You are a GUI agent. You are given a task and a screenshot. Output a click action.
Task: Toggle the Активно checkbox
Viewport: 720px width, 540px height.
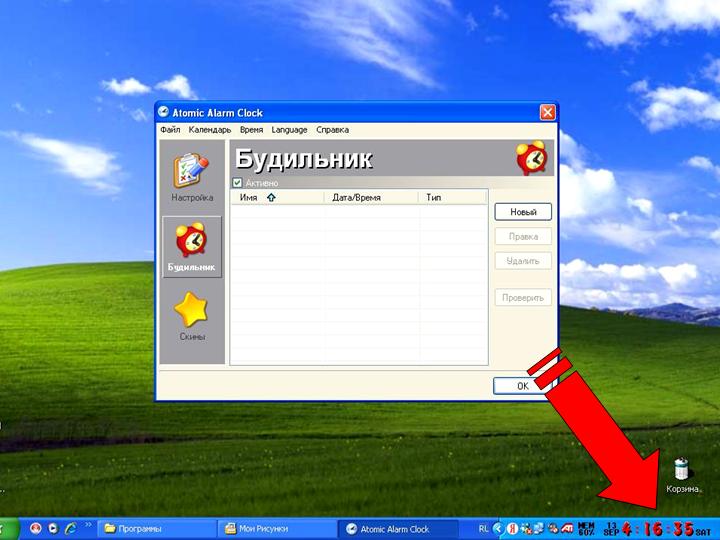point(237,183)
